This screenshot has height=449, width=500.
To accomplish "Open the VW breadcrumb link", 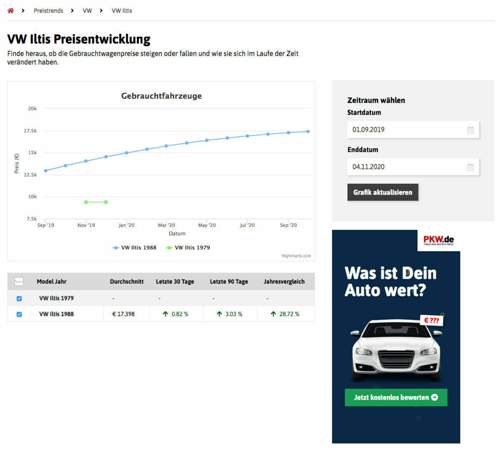I will pyautogui.click(x=87, y=11).
